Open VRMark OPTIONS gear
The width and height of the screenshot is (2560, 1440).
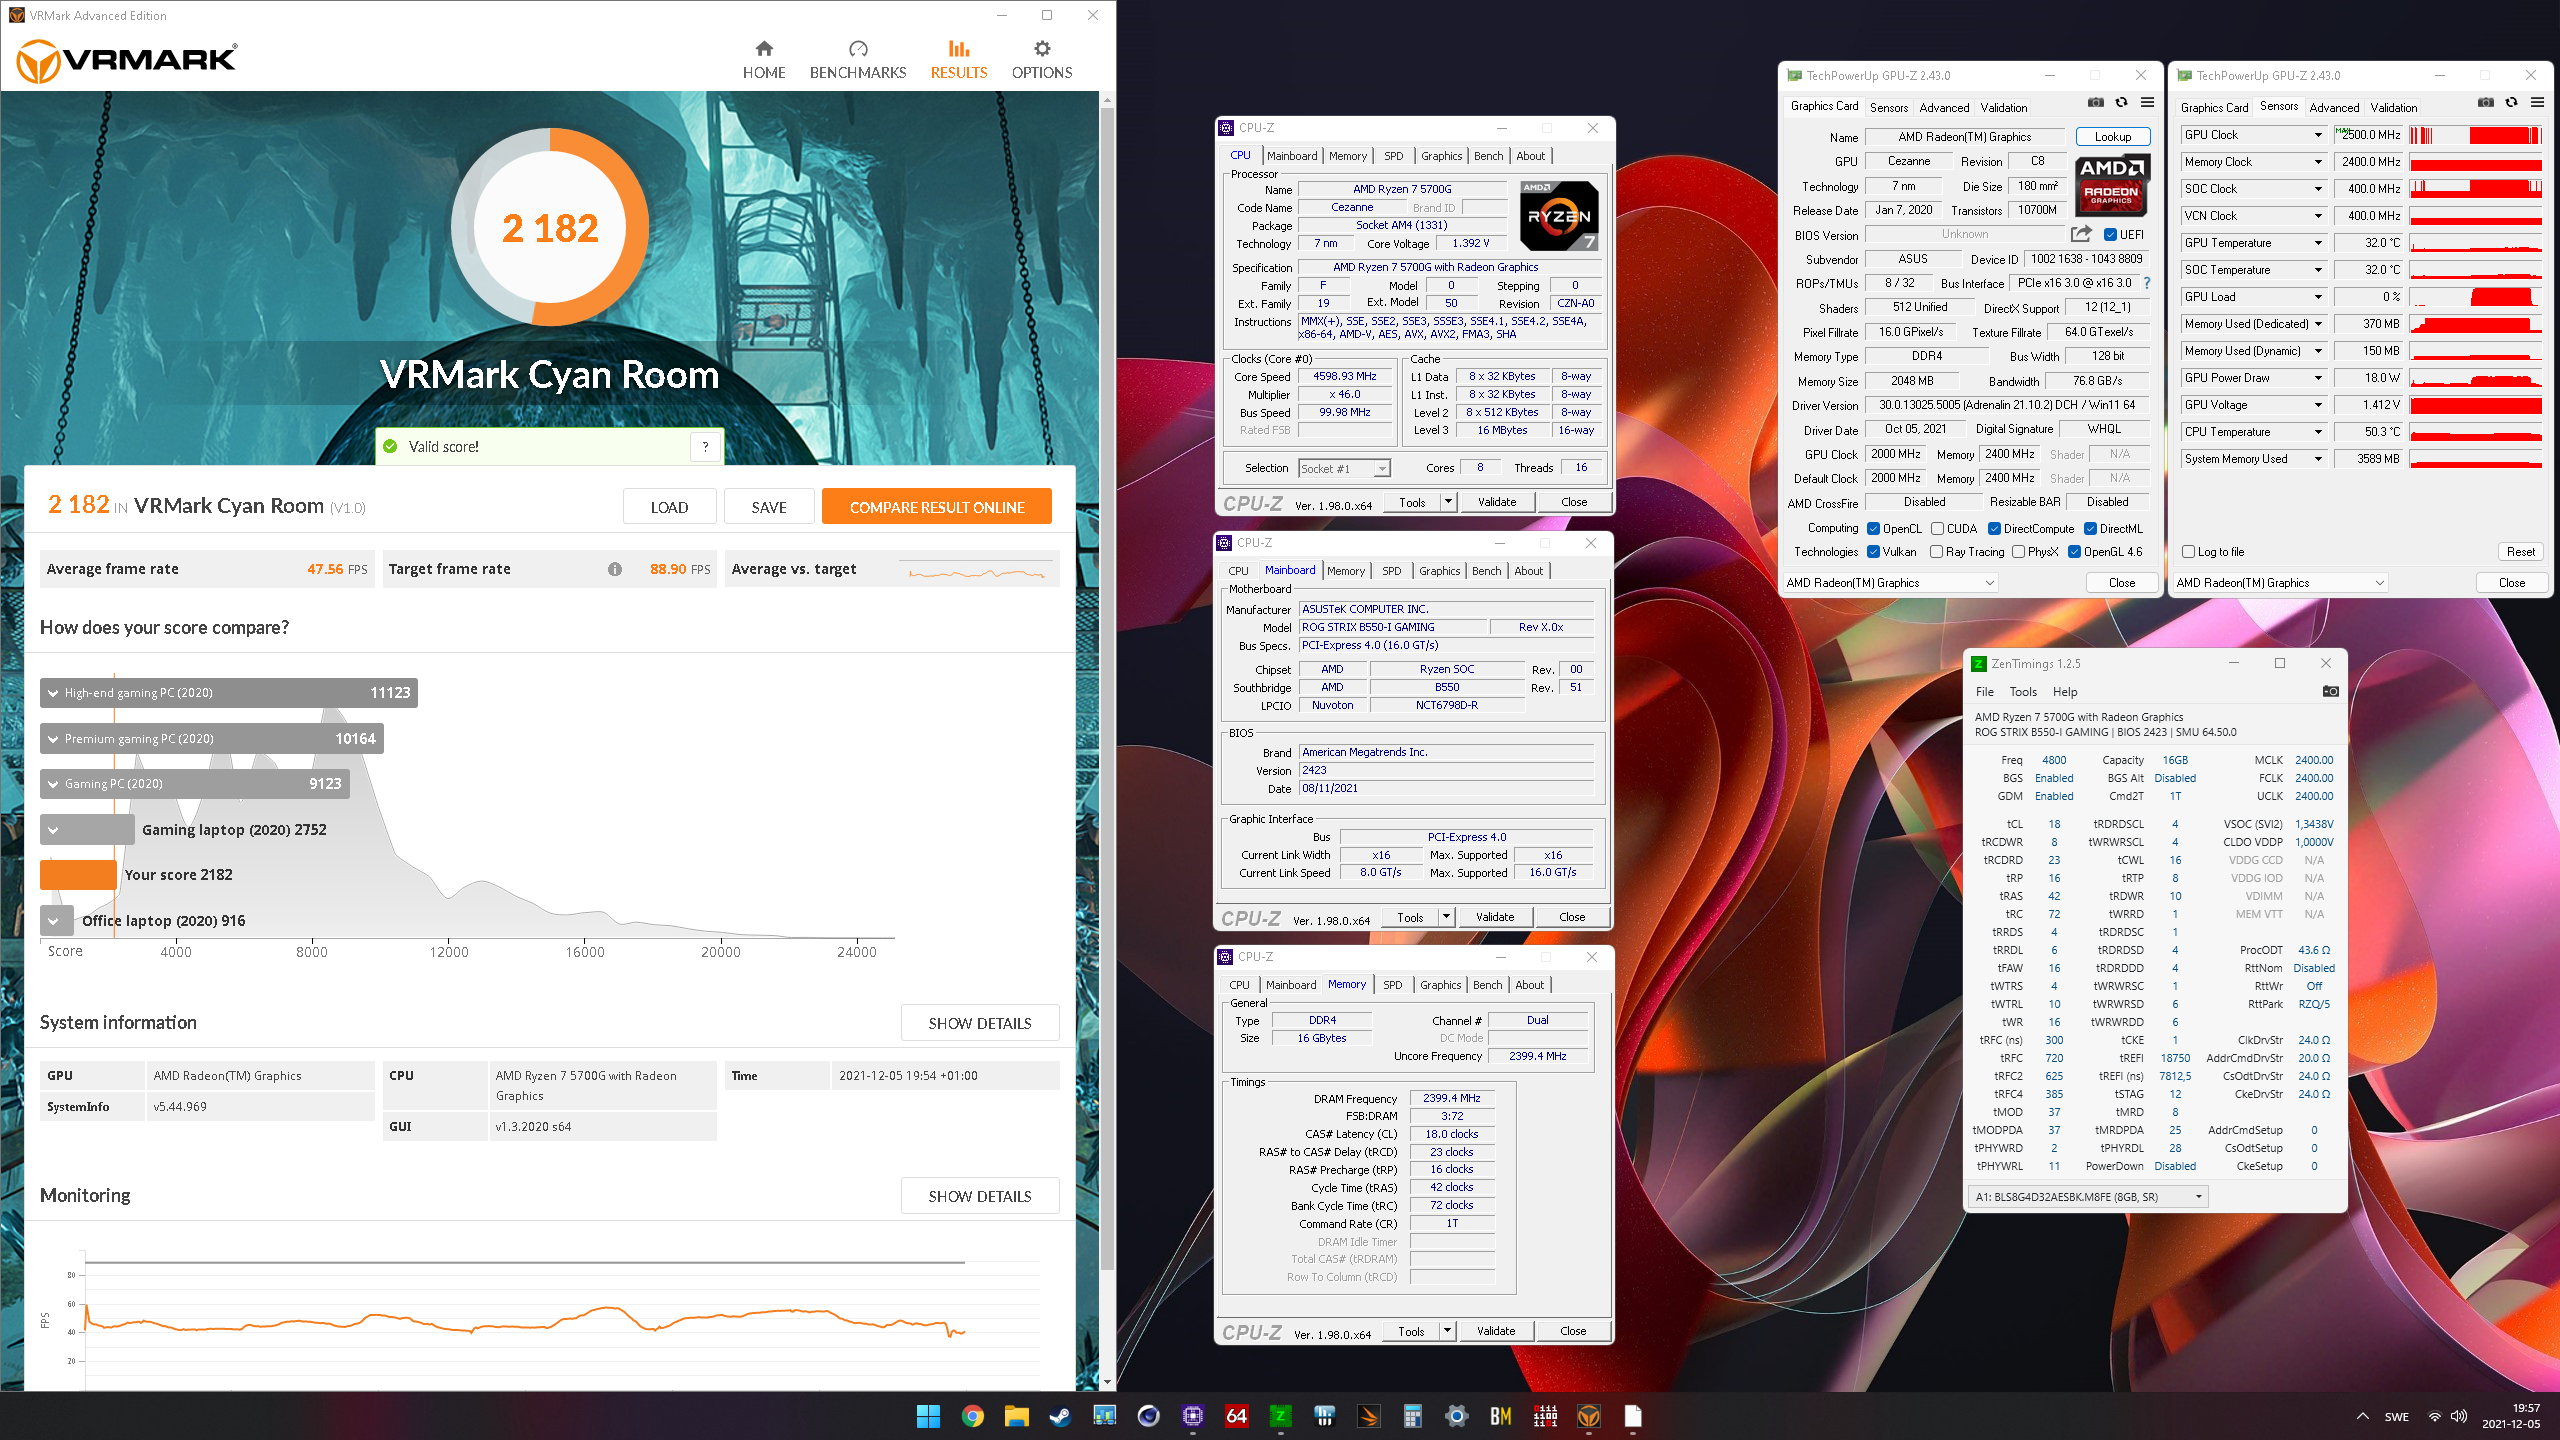point(1042,60)
